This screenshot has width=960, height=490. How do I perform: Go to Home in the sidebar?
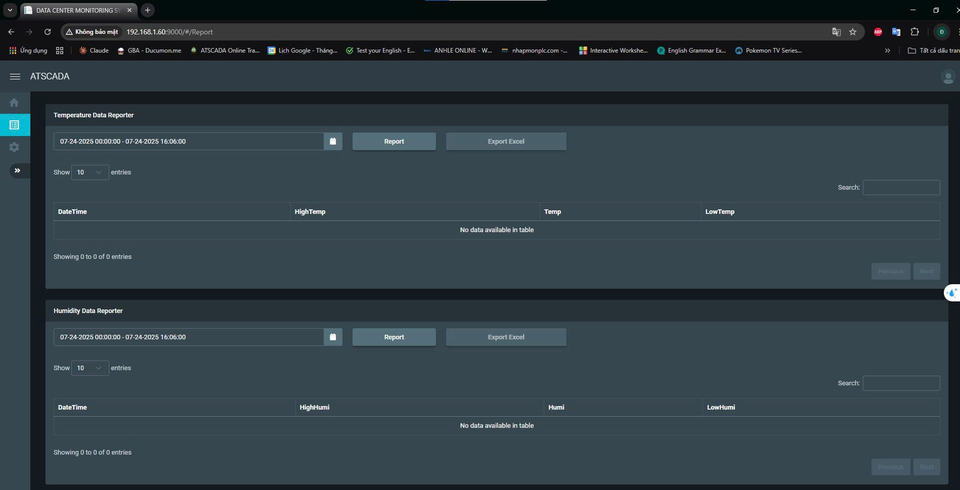(x=14, y=102)
